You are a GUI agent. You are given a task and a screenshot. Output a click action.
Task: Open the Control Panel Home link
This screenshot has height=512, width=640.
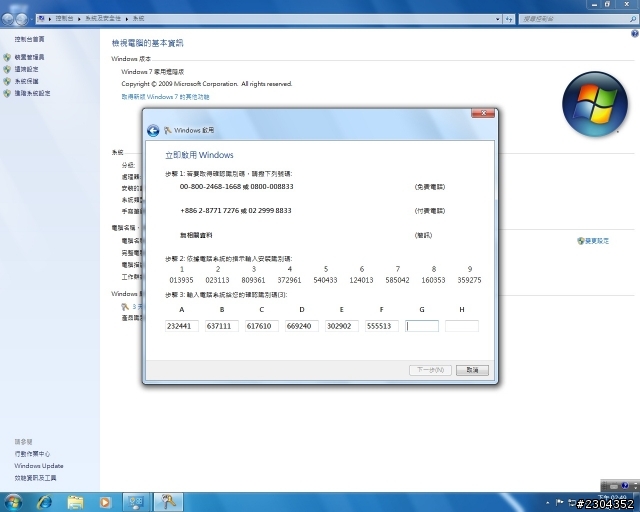(x=29, y=39)
